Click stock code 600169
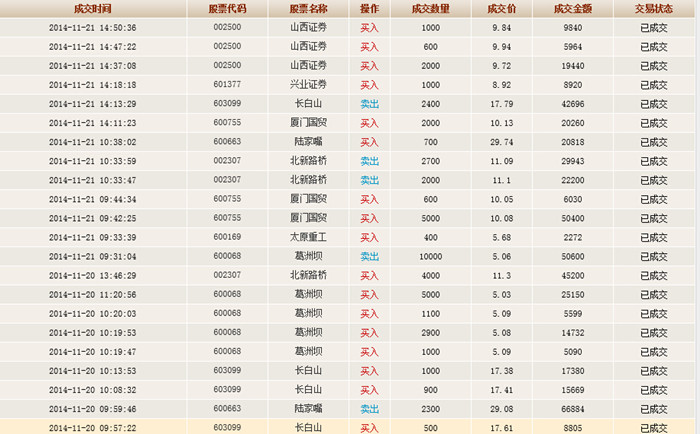Image resolution: width=700 pixels, height=434 pixels. click(227, 237)
